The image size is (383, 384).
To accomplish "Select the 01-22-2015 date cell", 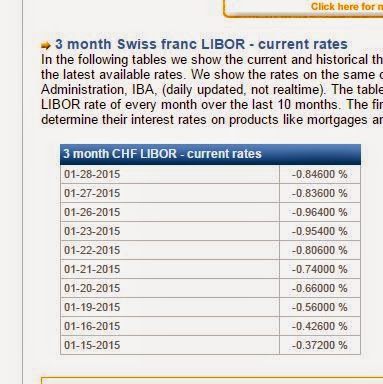I will click(170, 250).
